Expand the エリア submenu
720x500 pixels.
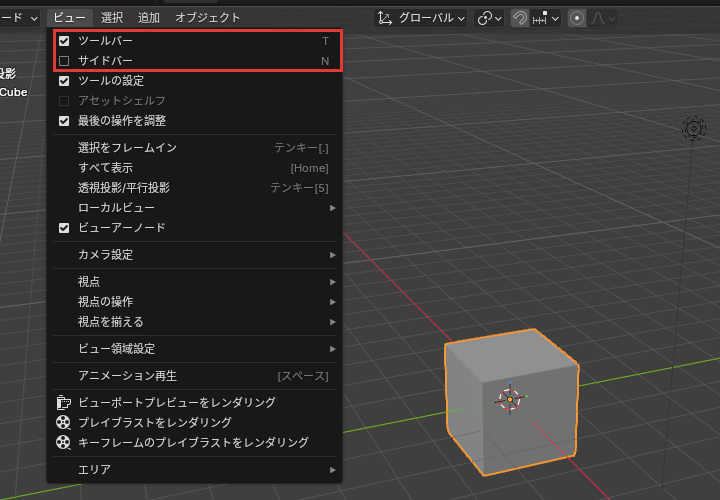195,470
